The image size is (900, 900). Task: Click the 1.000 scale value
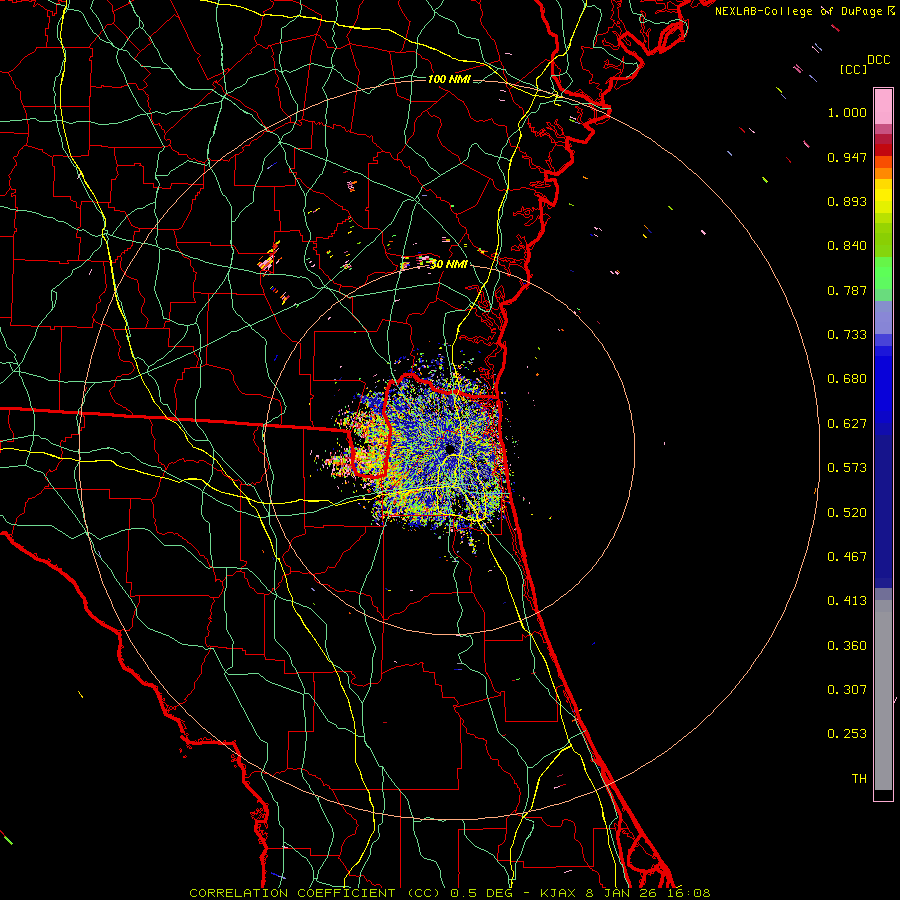click(847, 112)
